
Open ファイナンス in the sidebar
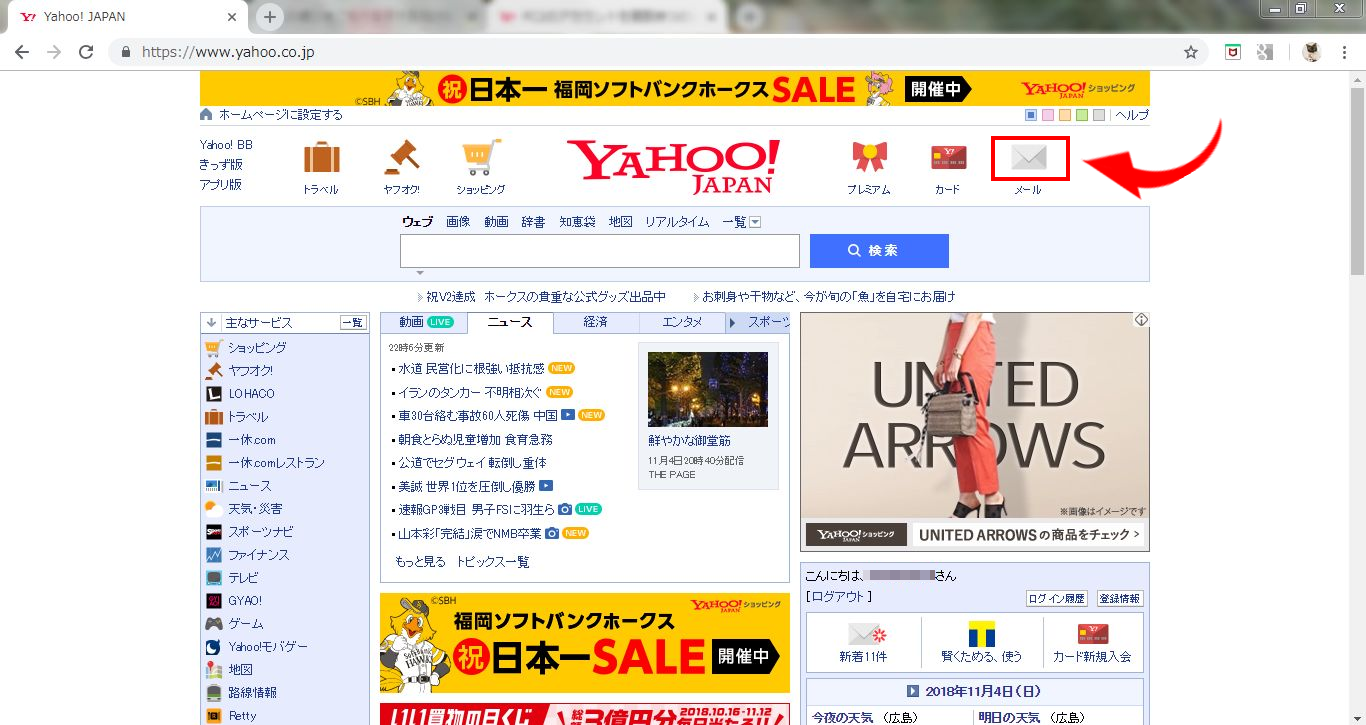(258, 555)
